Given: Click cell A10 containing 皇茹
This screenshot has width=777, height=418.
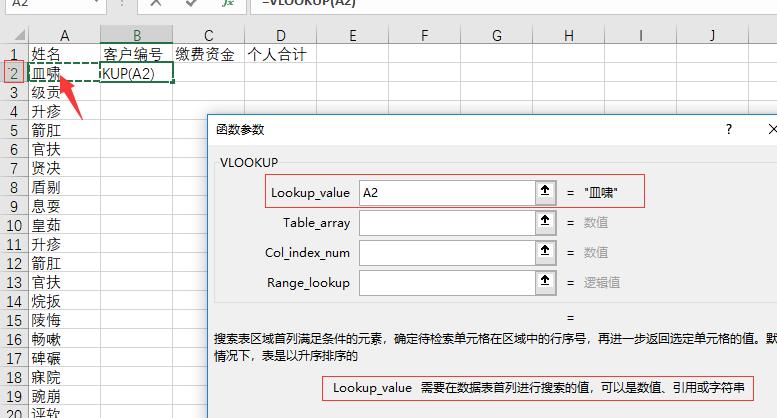Looking at the screenshot, I should click(x=64, y=225).
